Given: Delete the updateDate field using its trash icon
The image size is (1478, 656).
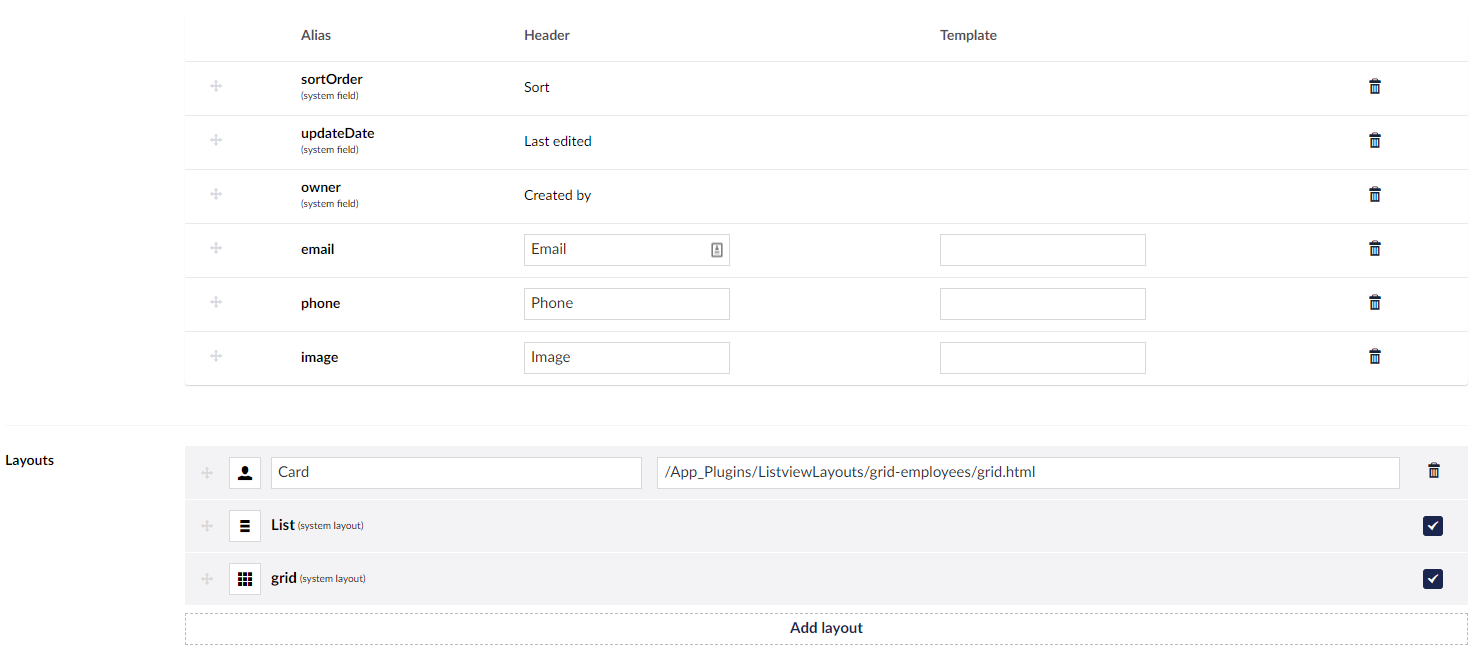Looking at the screenshot, I should 1374,140.
